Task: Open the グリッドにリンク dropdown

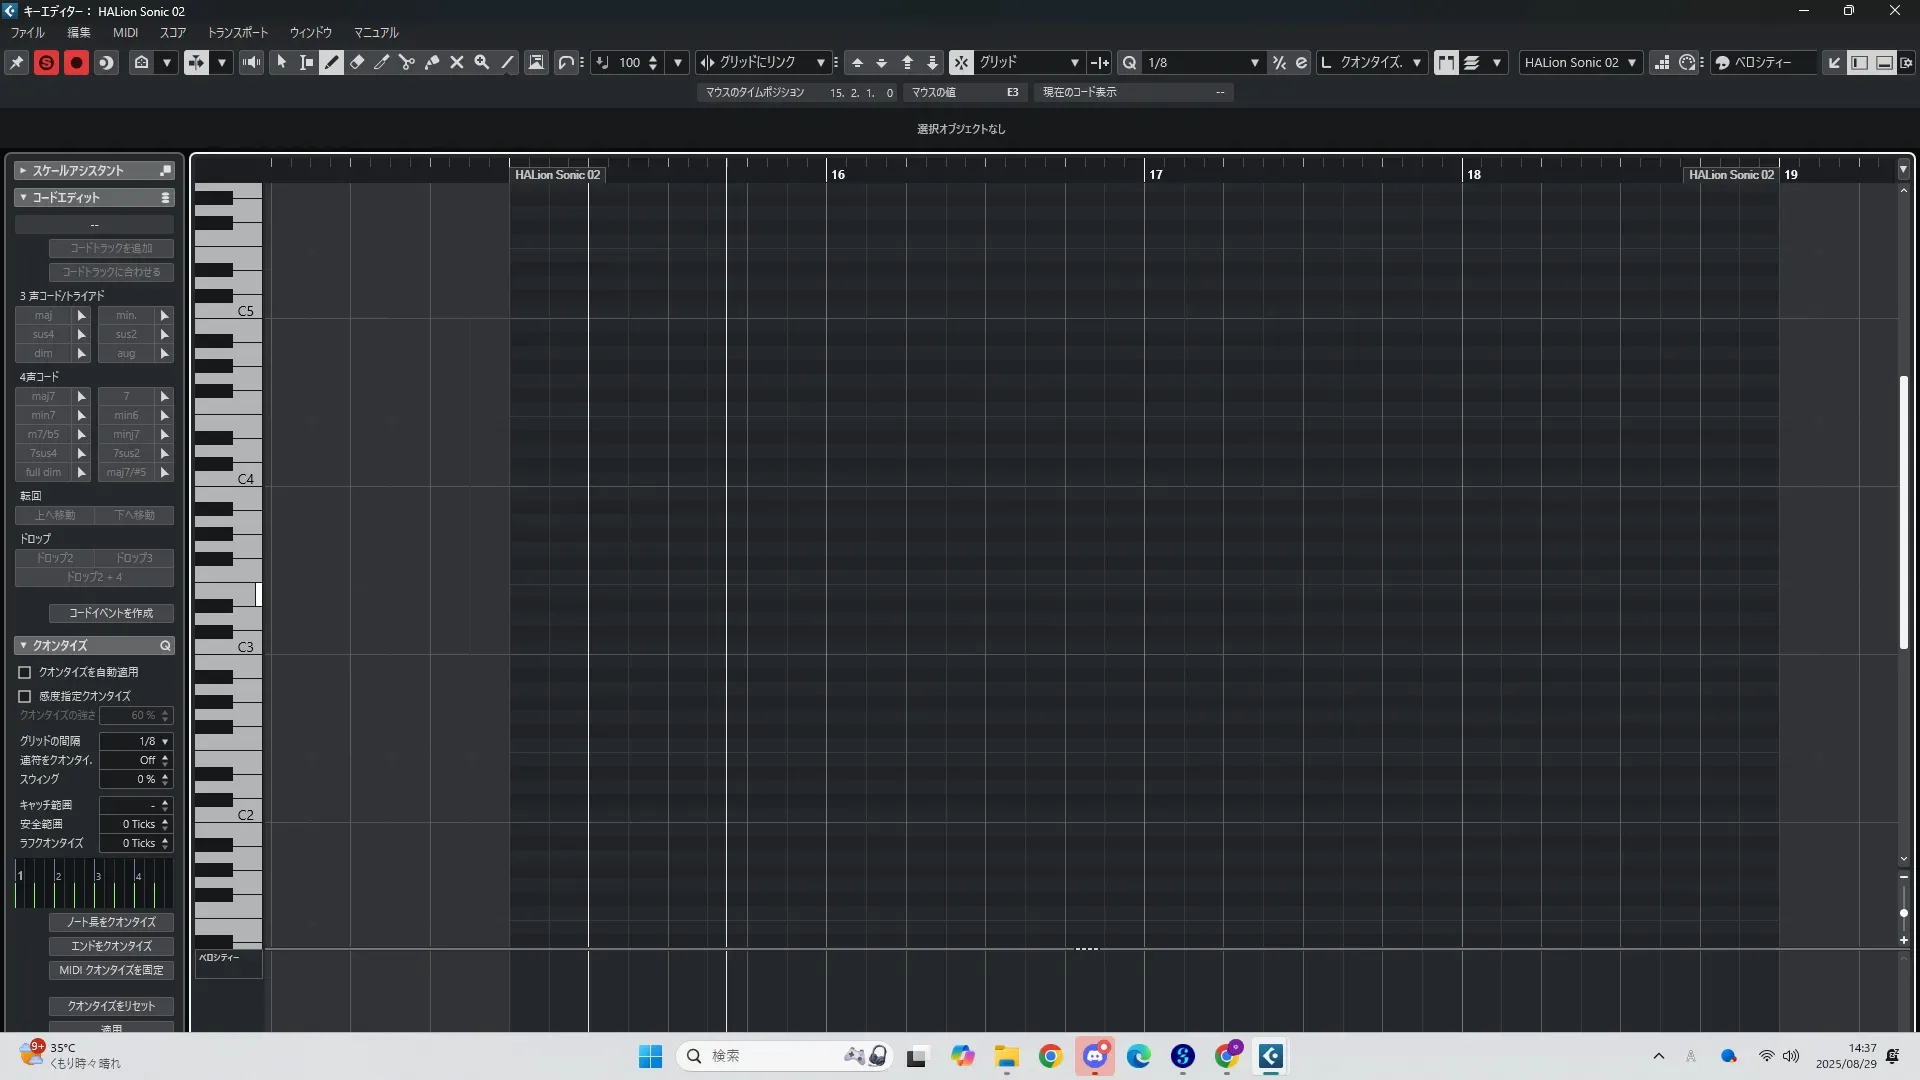Action: 820,62
